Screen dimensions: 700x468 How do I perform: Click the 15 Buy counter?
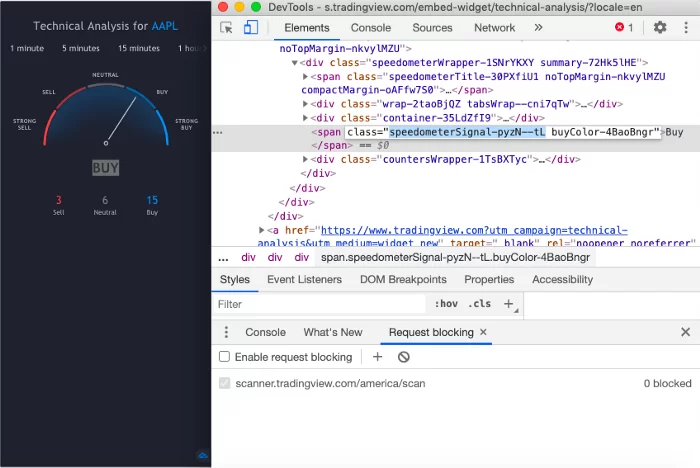(152, 205)
